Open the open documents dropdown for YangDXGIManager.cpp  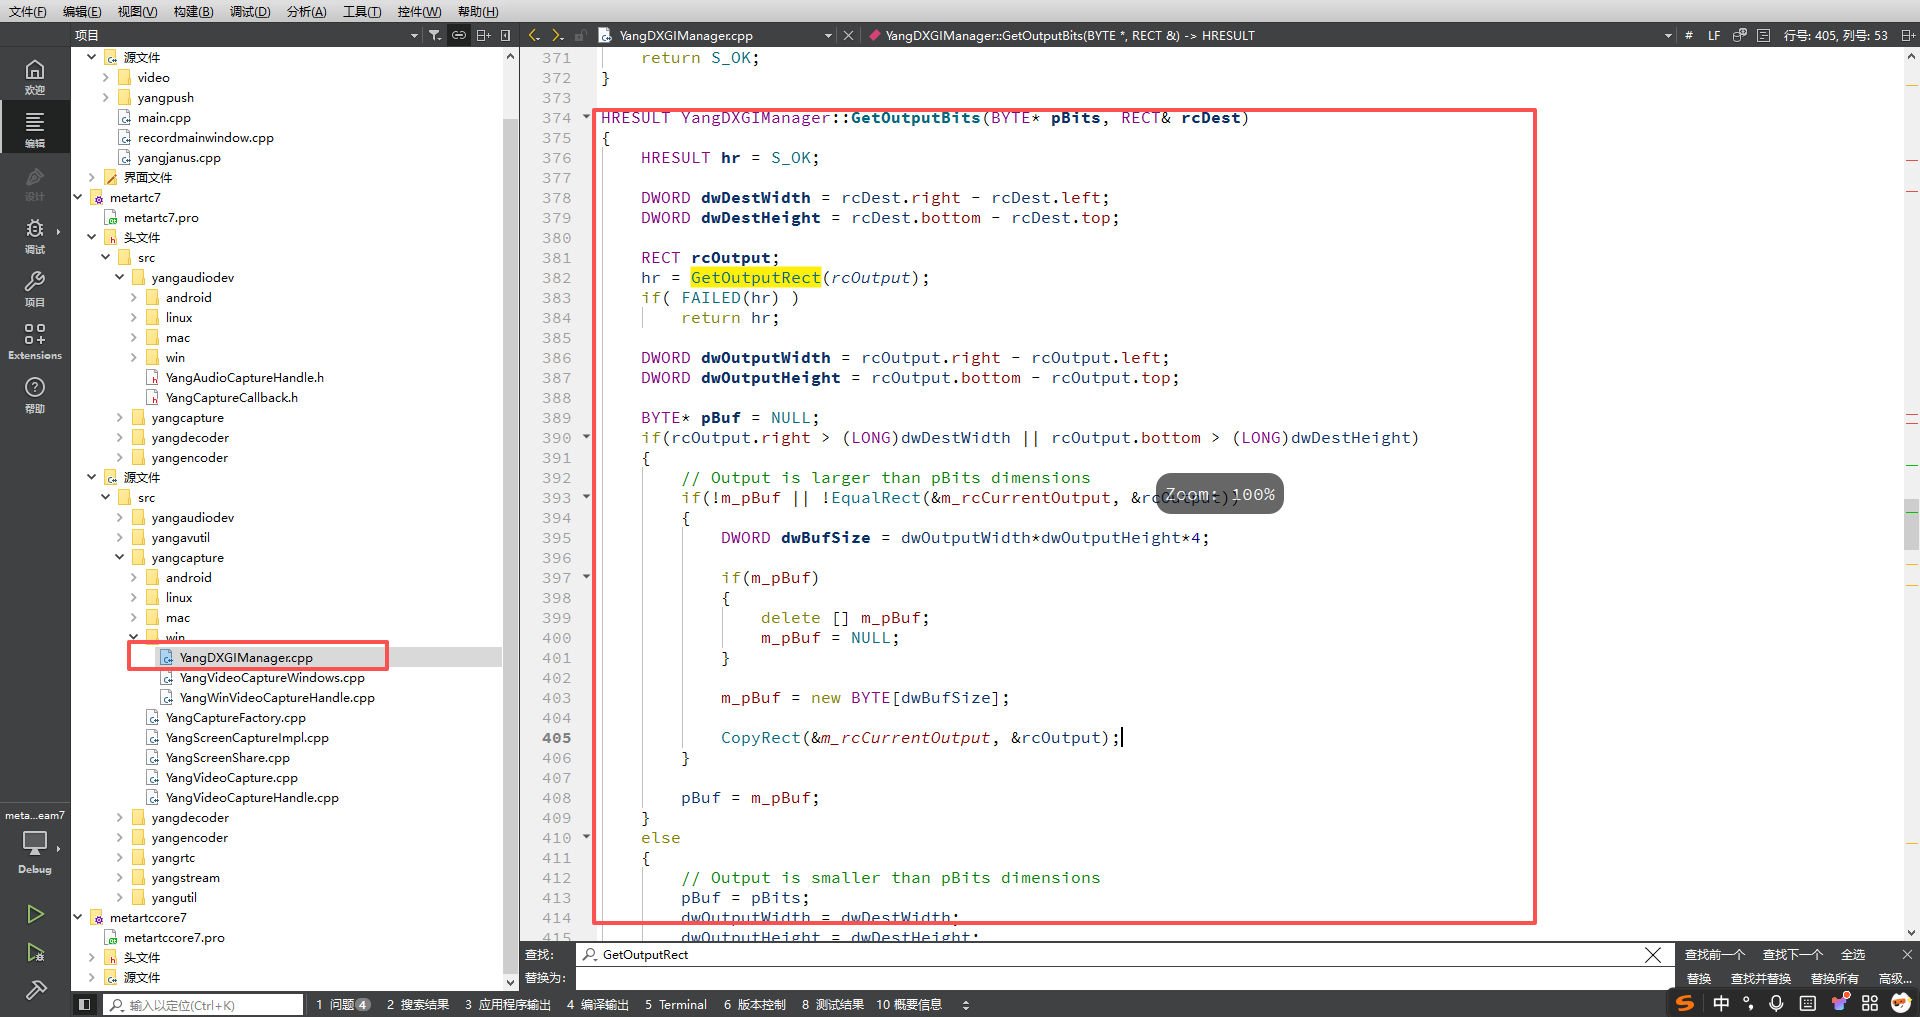(828, 35)
